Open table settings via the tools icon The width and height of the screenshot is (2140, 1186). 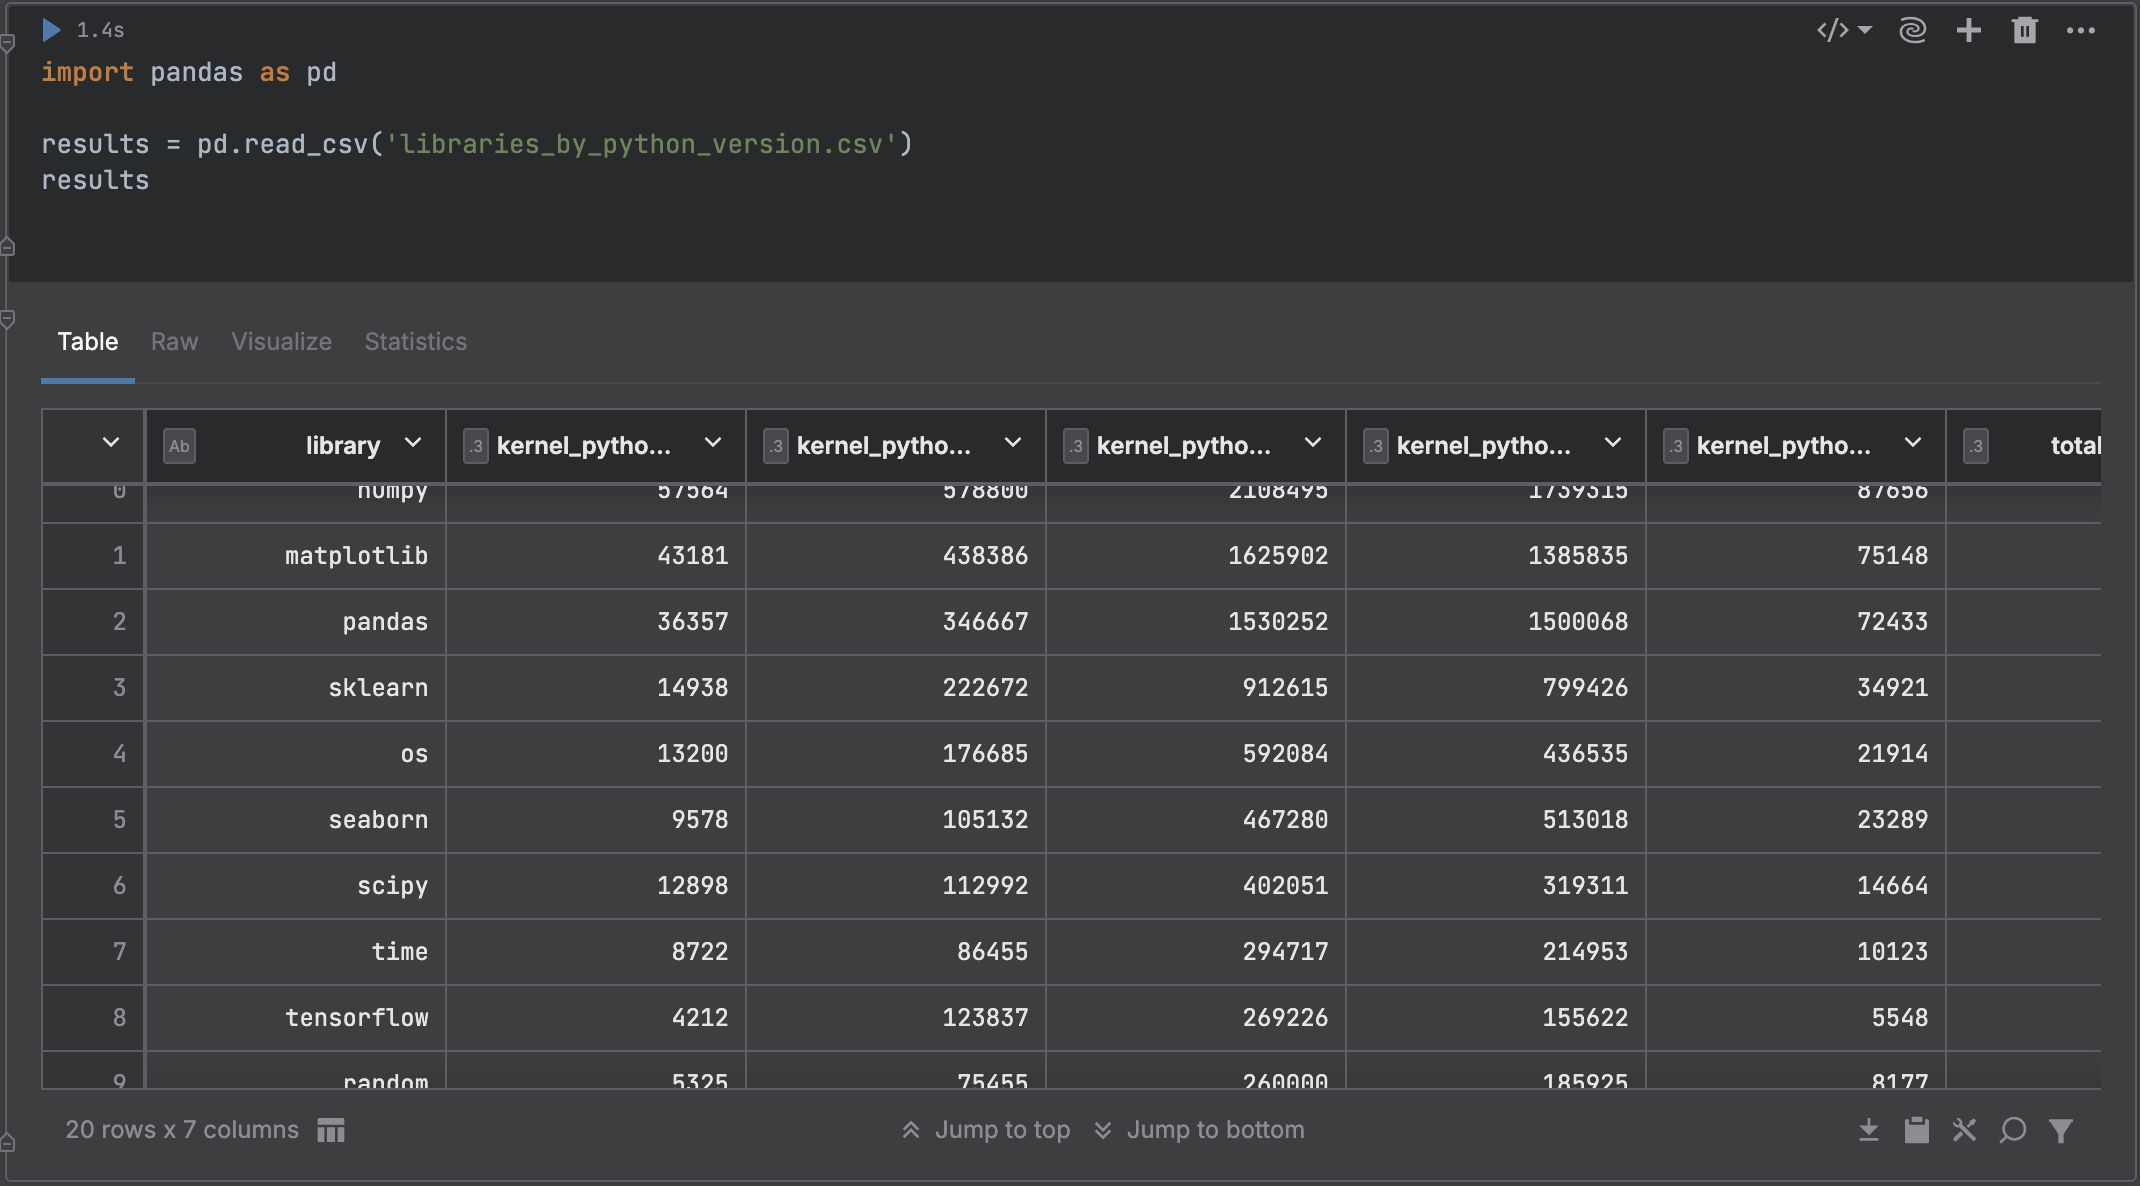pos(1964,1129)
